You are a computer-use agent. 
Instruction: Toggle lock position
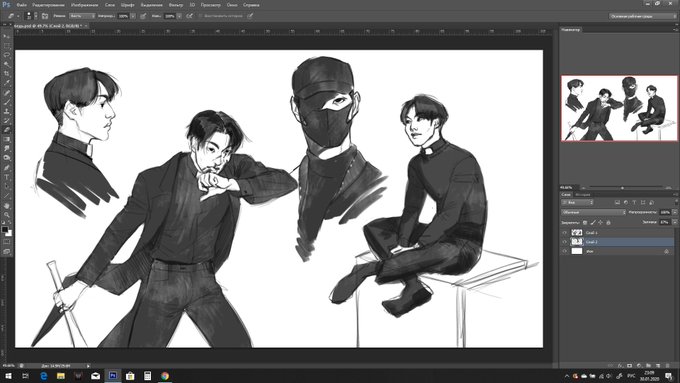tap(600, 223)
